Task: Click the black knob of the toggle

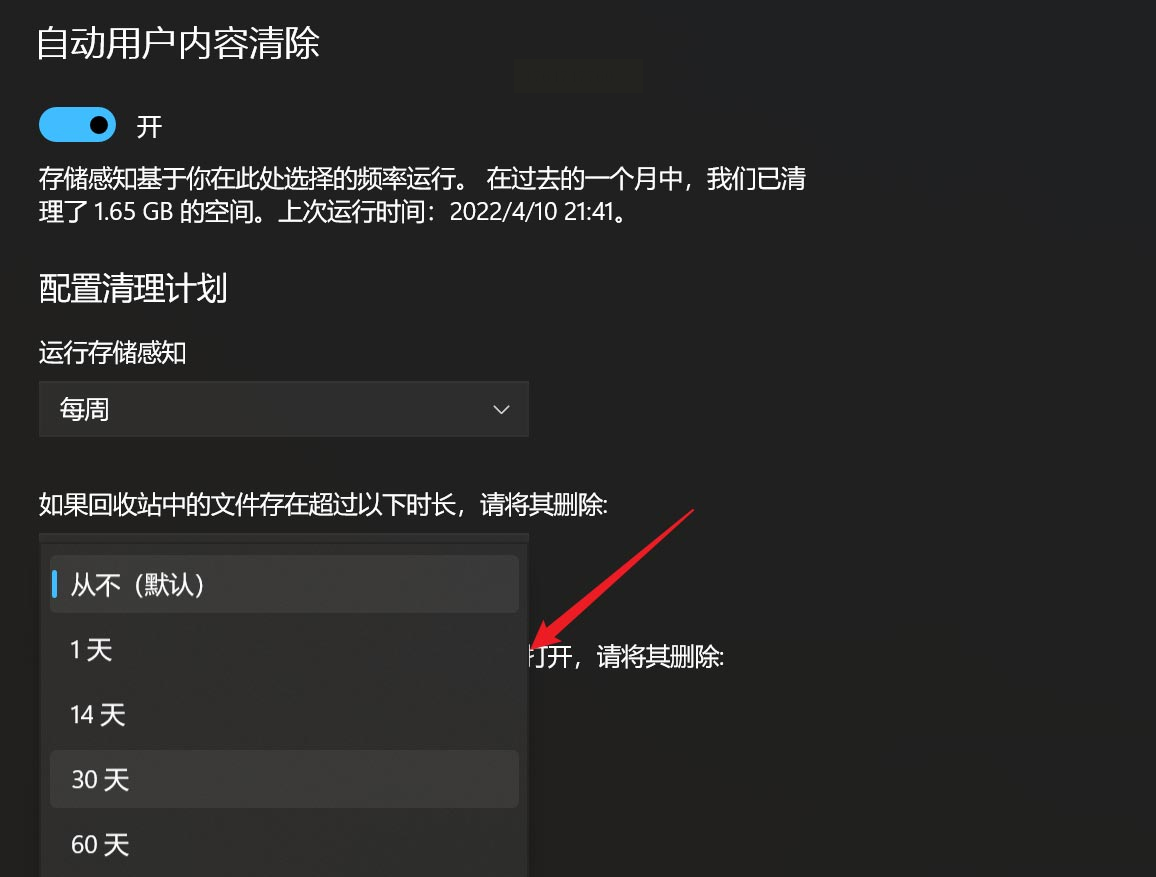Action: point(99,125)
